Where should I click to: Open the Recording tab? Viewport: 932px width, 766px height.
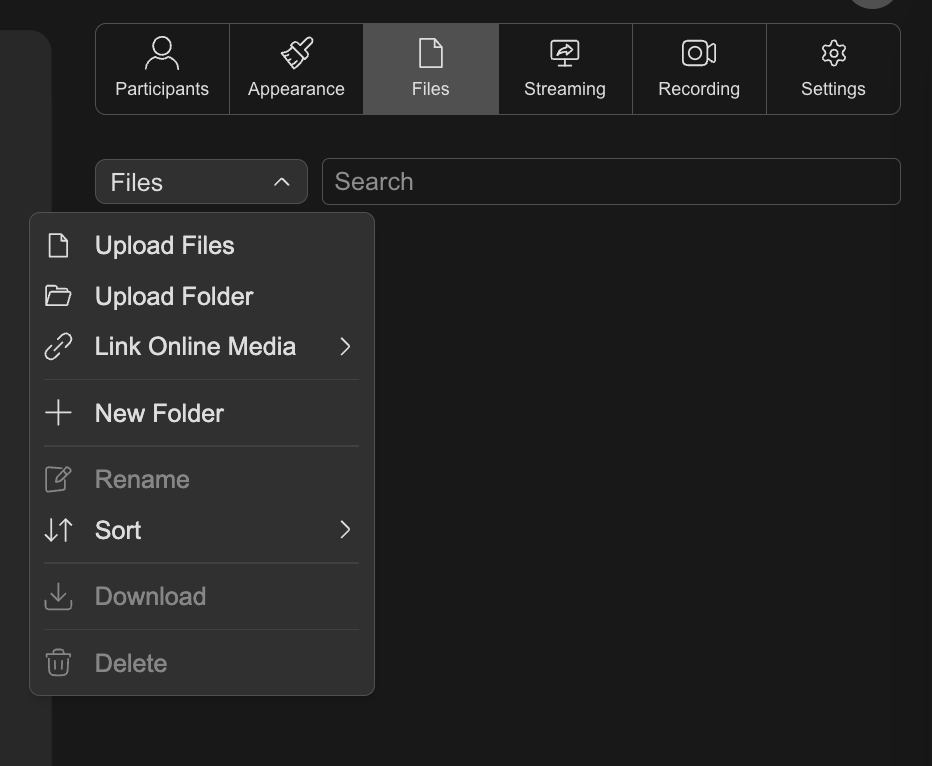pyautogui.click(x=699, y=69)
